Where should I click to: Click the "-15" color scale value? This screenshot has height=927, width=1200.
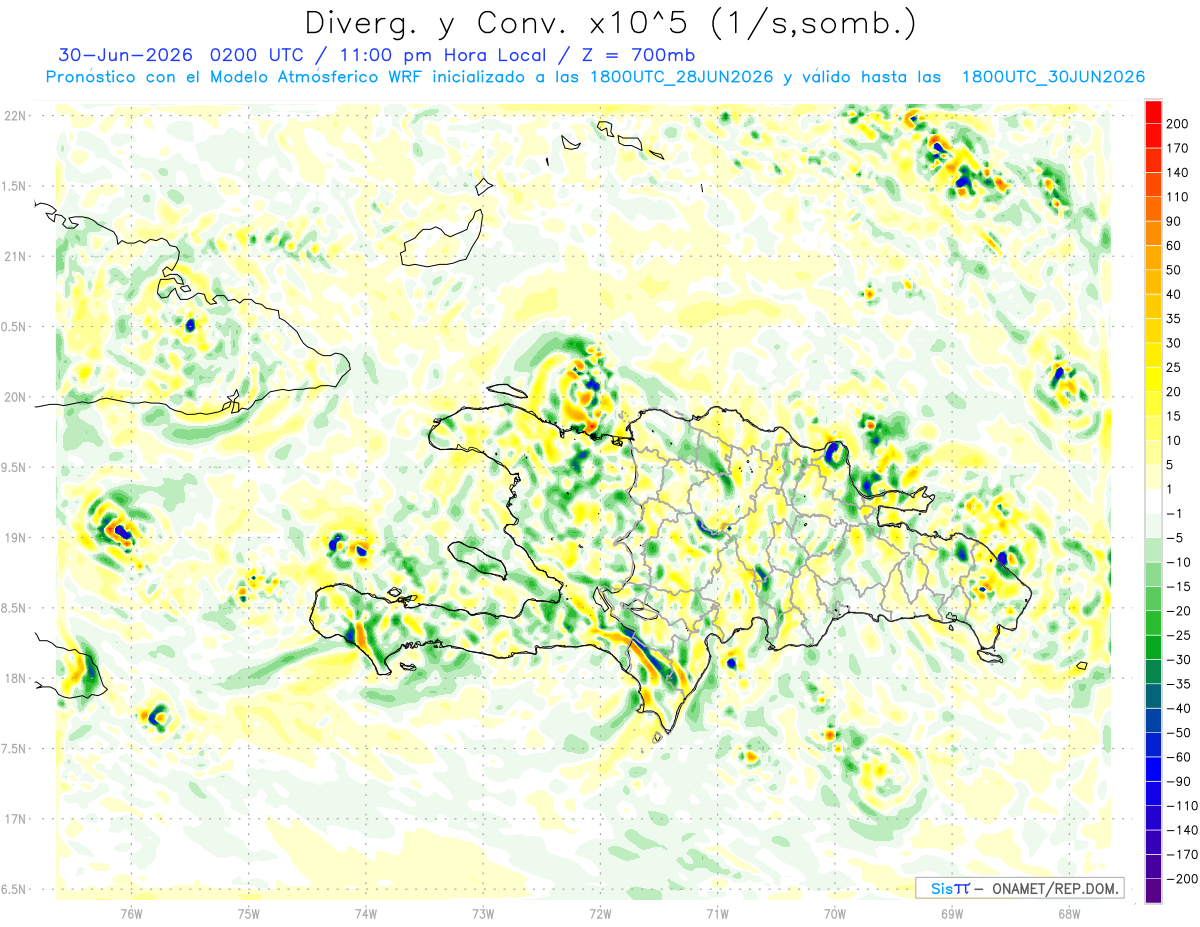coord(1177,586)
